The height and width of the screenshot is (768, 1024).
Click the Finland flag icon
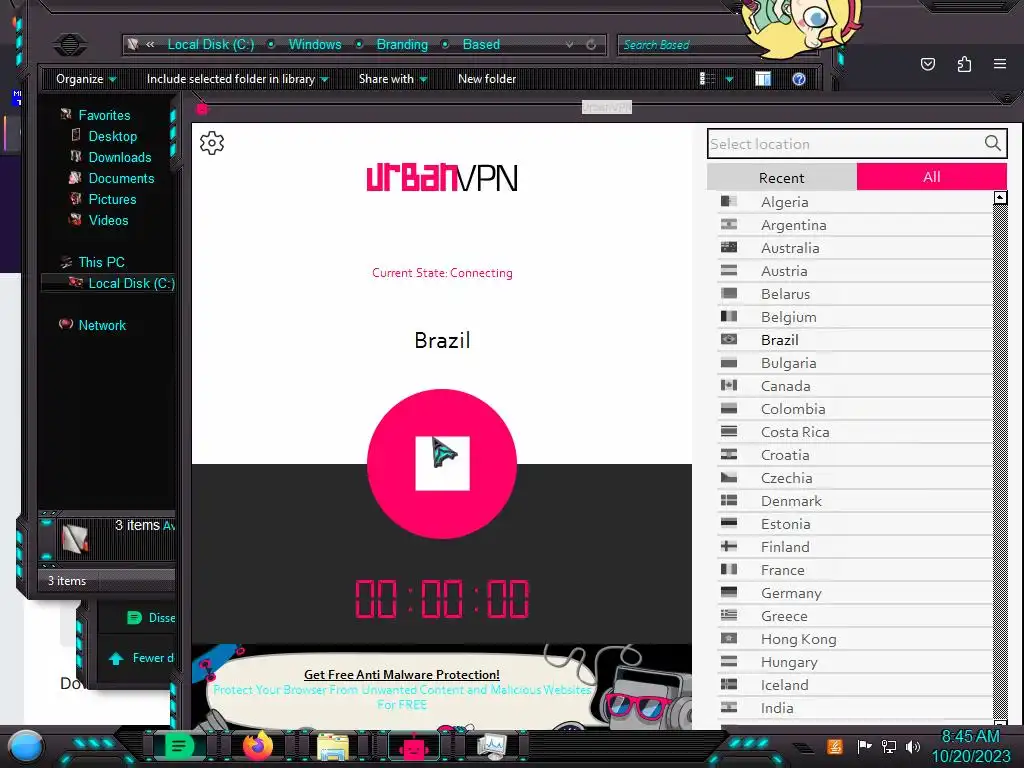coord(729,546)
